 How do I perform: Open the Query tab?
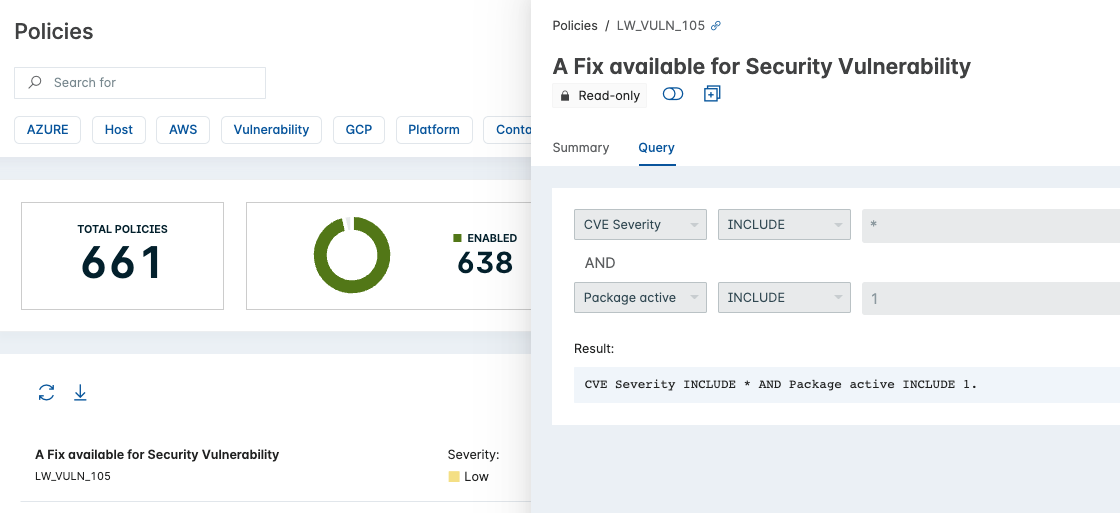(656, 148)
